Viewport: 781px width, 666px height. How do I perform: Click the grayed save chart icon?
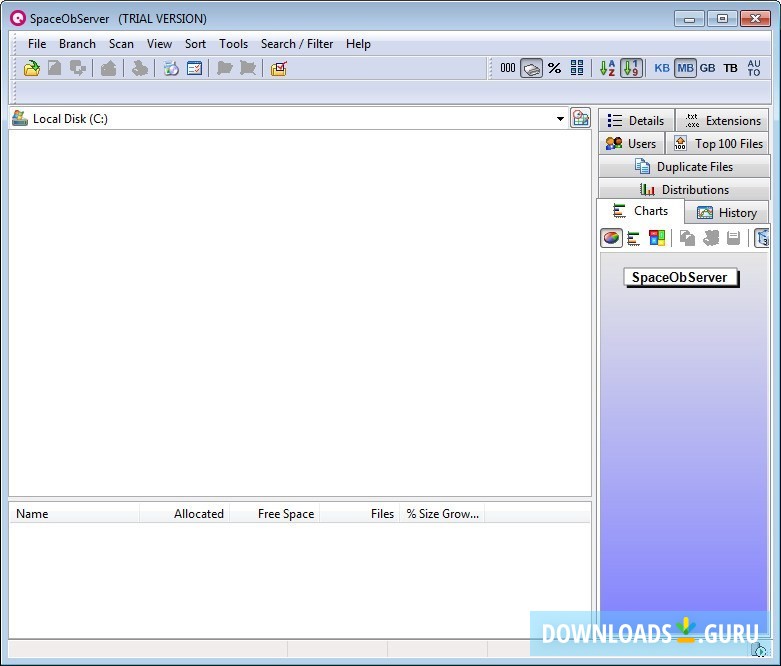(733, 238)
